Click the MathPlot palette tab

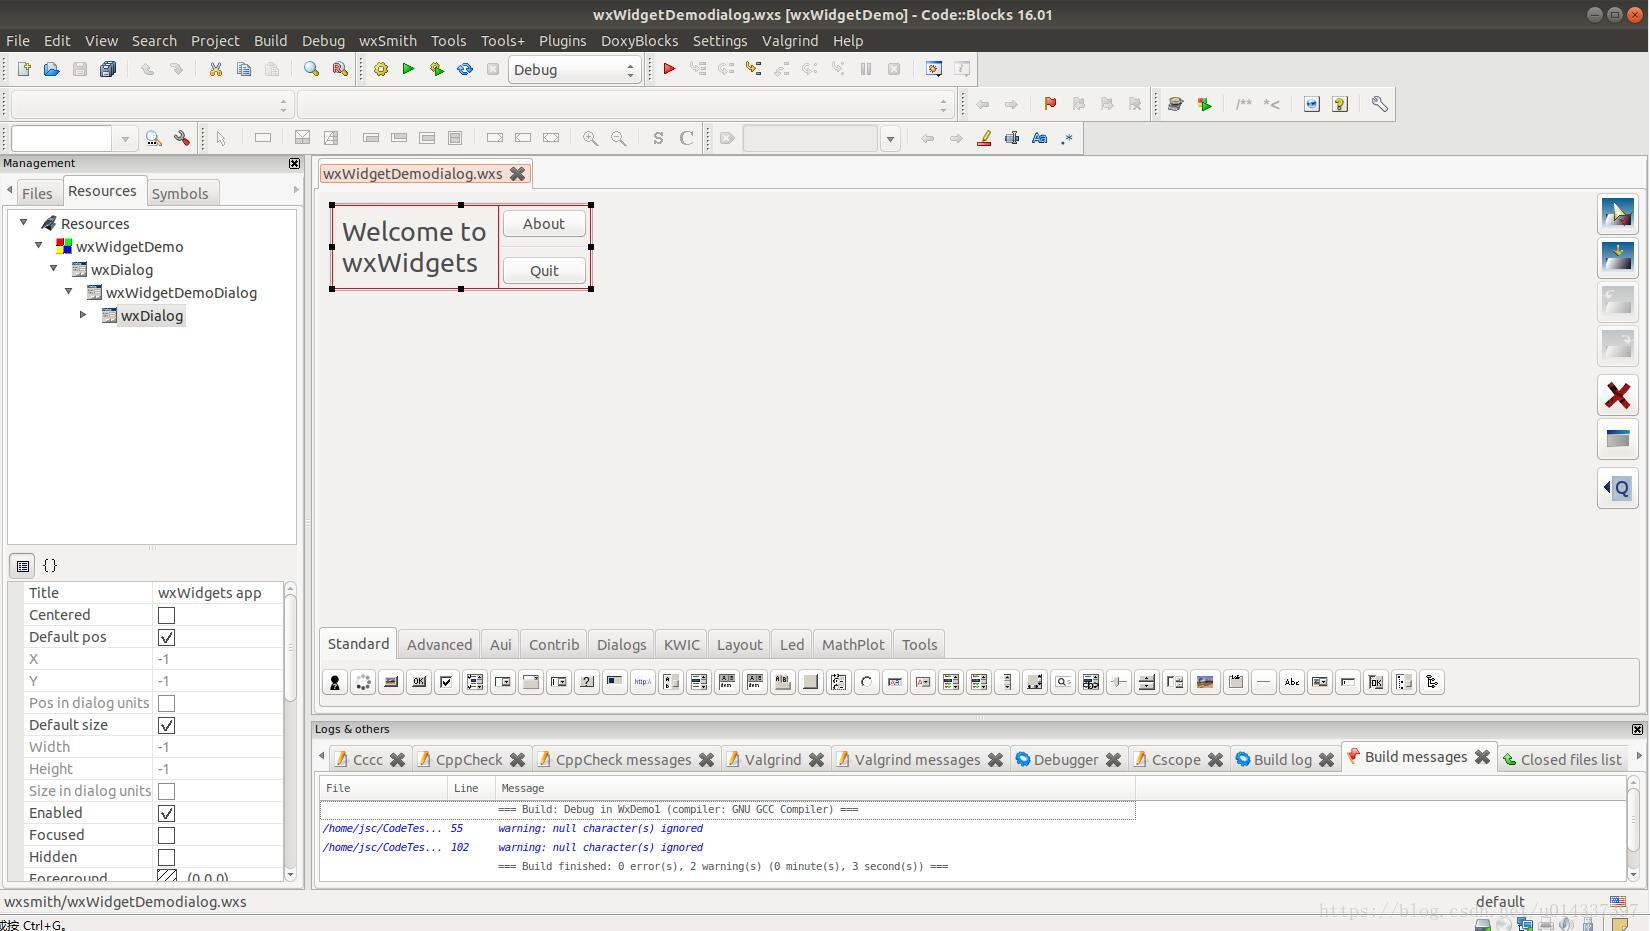[853, 645]
